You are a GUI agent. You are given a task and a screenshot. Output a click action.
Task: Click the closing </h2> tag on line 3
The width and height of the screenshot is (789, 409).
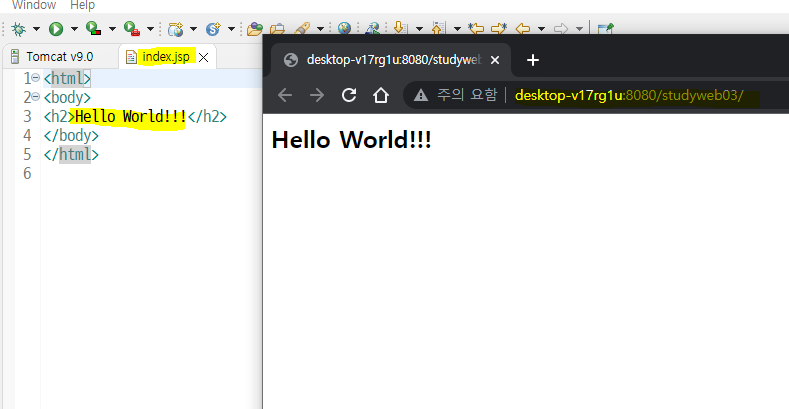207,117
